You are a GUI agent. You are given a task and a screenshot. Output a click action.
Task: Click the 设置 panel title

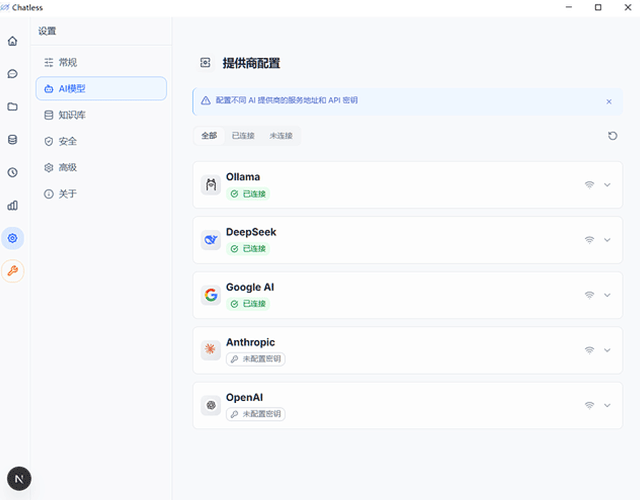[47, 31]
